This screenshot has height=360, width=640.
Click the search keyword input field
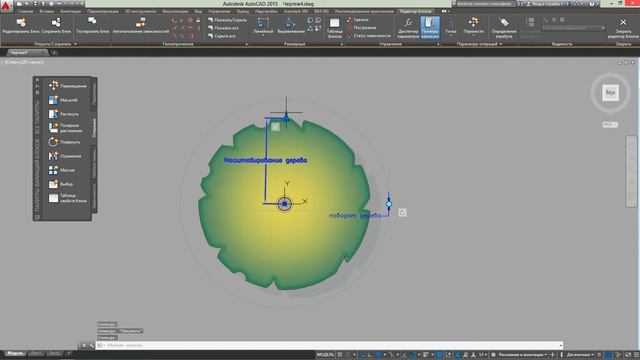click(484, 4)
